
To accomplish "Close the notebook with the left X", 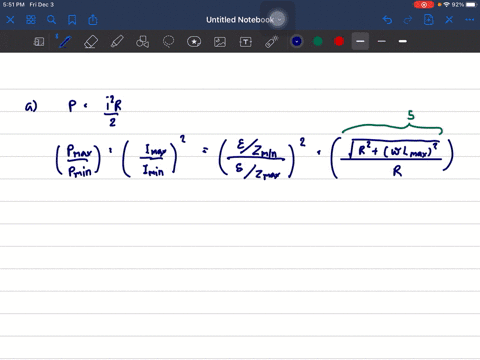I will coord(10,20).
